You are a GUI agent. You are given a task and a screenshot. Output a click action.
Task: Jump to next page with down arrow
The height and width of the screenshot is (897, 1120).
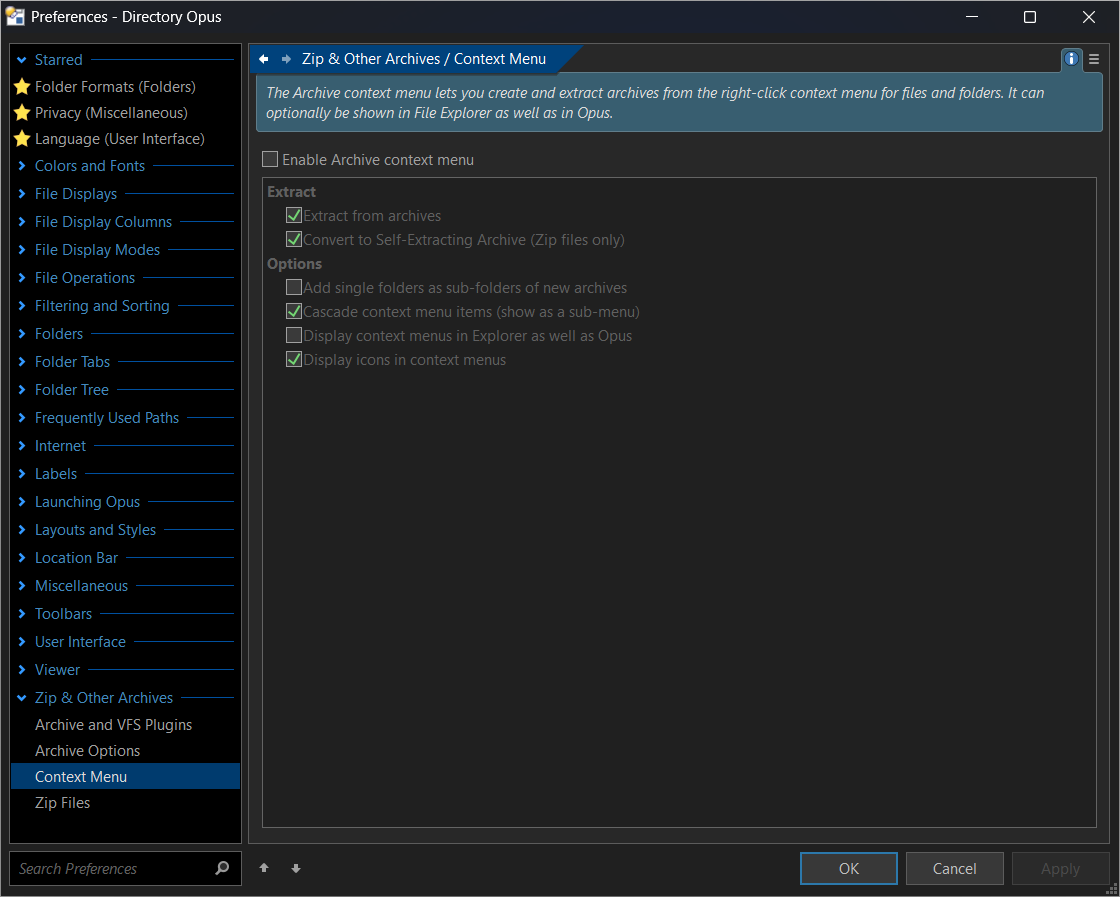tap(296, 868)
